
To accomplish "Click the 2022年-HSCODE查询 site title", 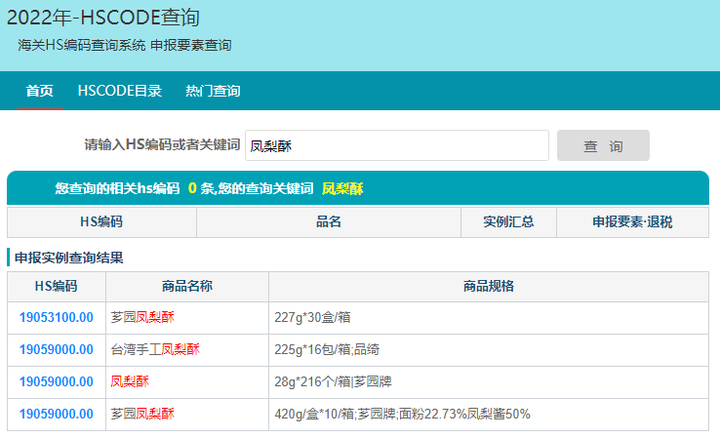I will [x=103, y=17].
